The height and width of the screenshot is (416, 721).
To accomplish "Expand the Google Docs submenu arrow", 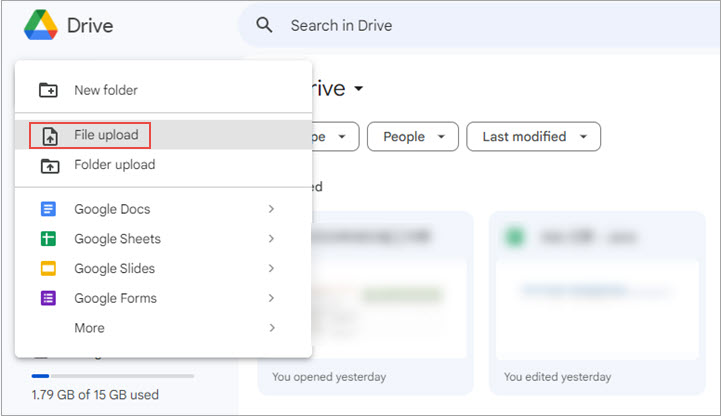I will point(271,209).
